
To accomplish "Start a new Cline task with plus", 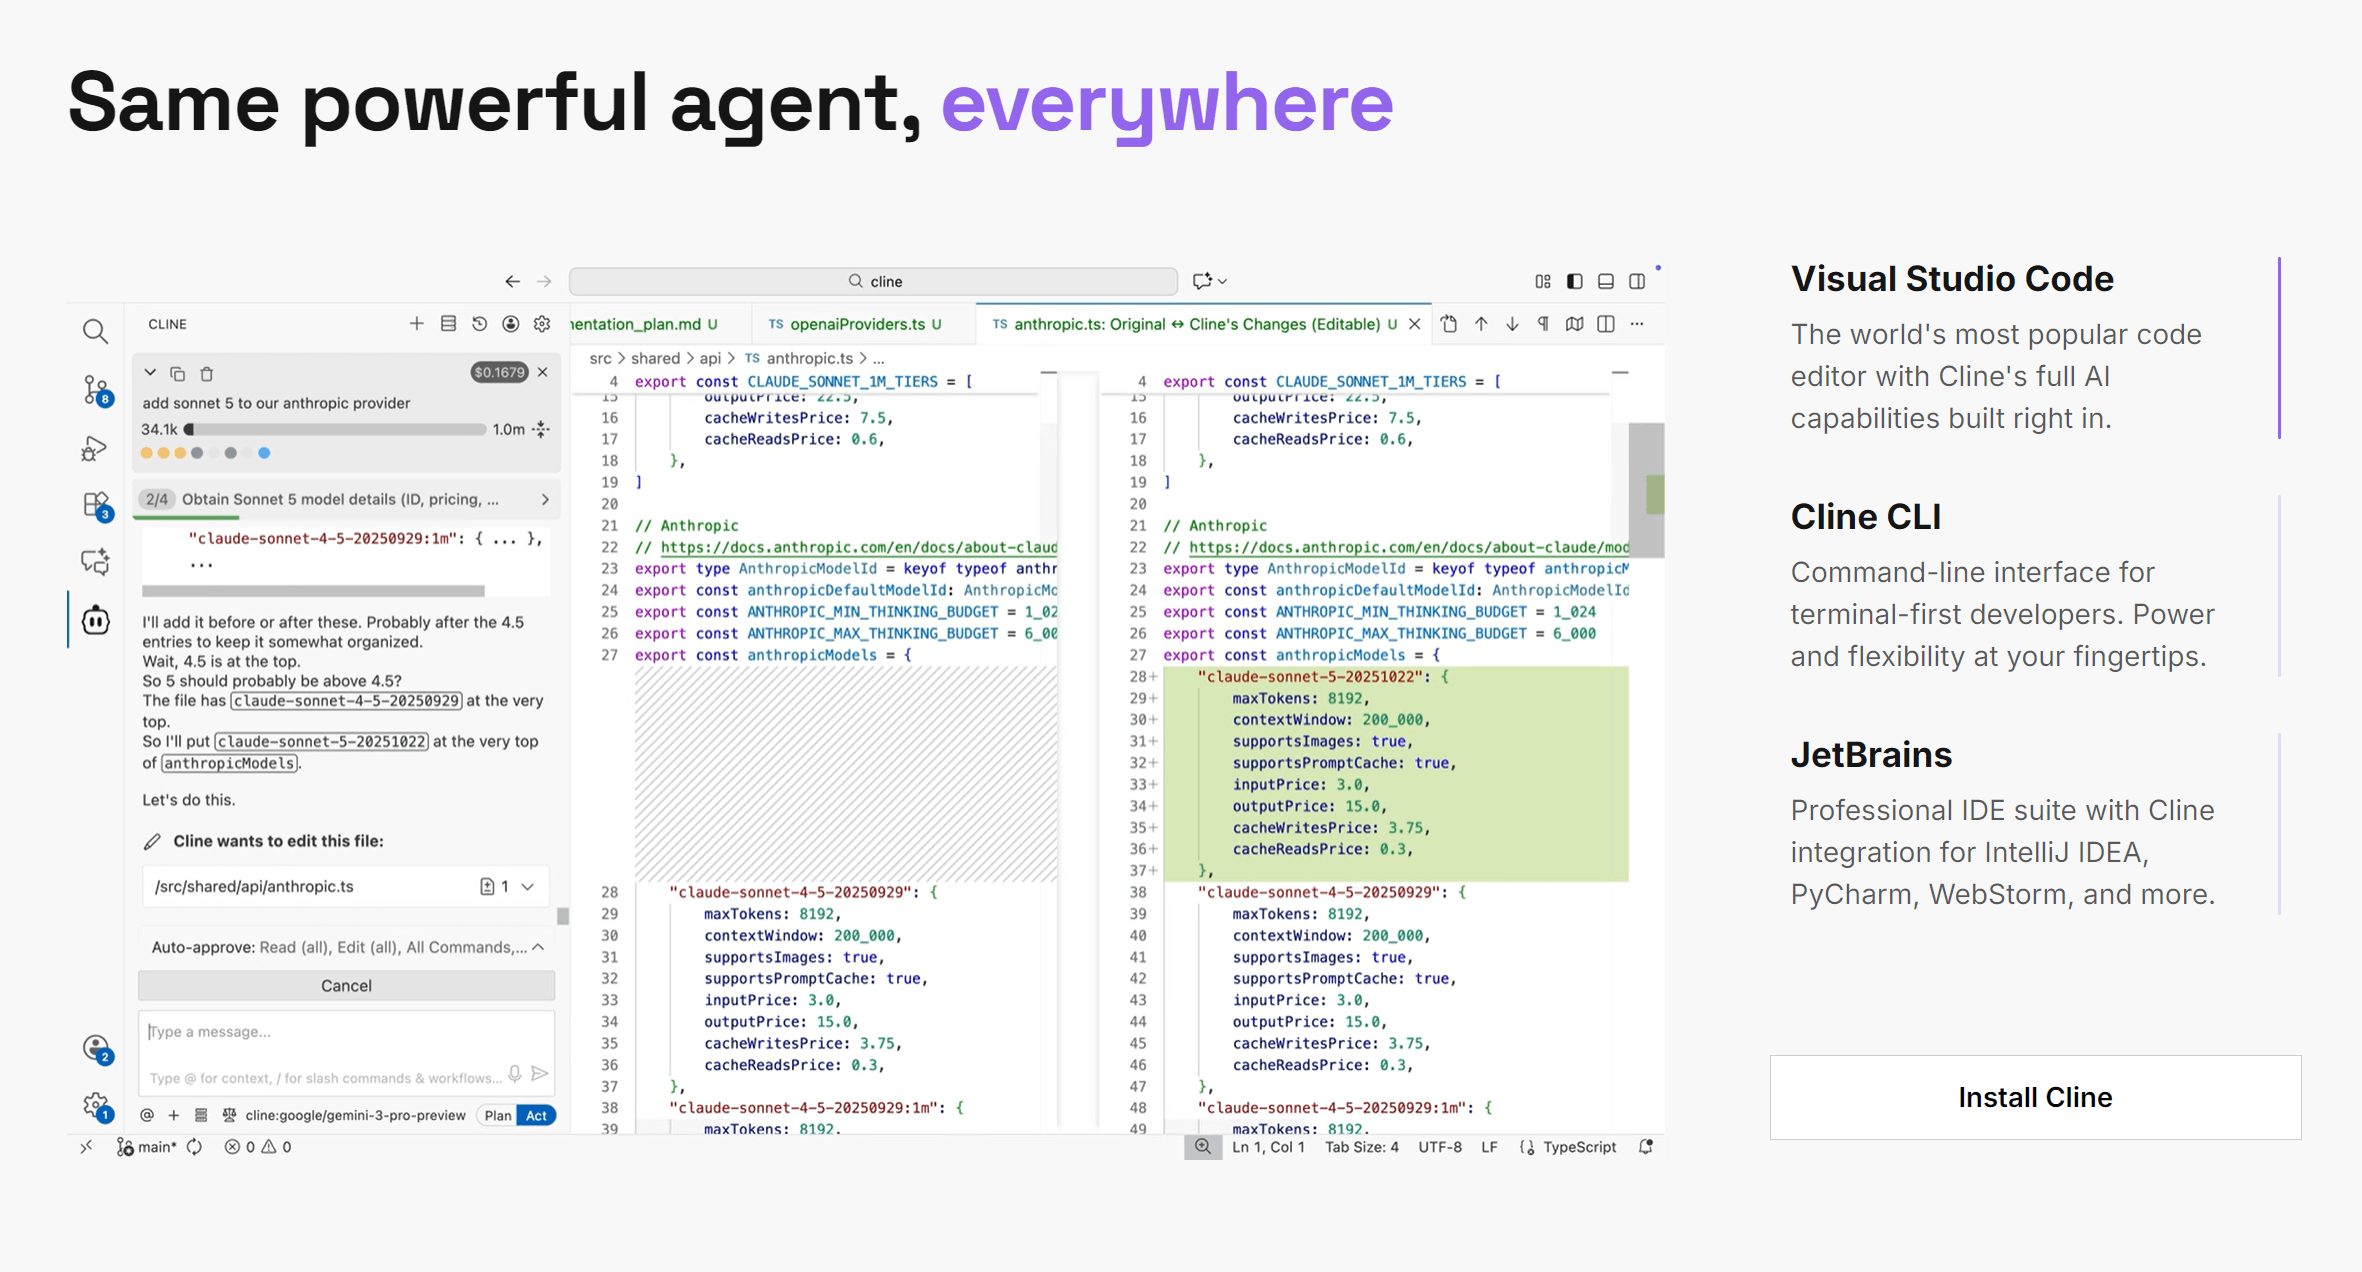I will tap(417, 324).
